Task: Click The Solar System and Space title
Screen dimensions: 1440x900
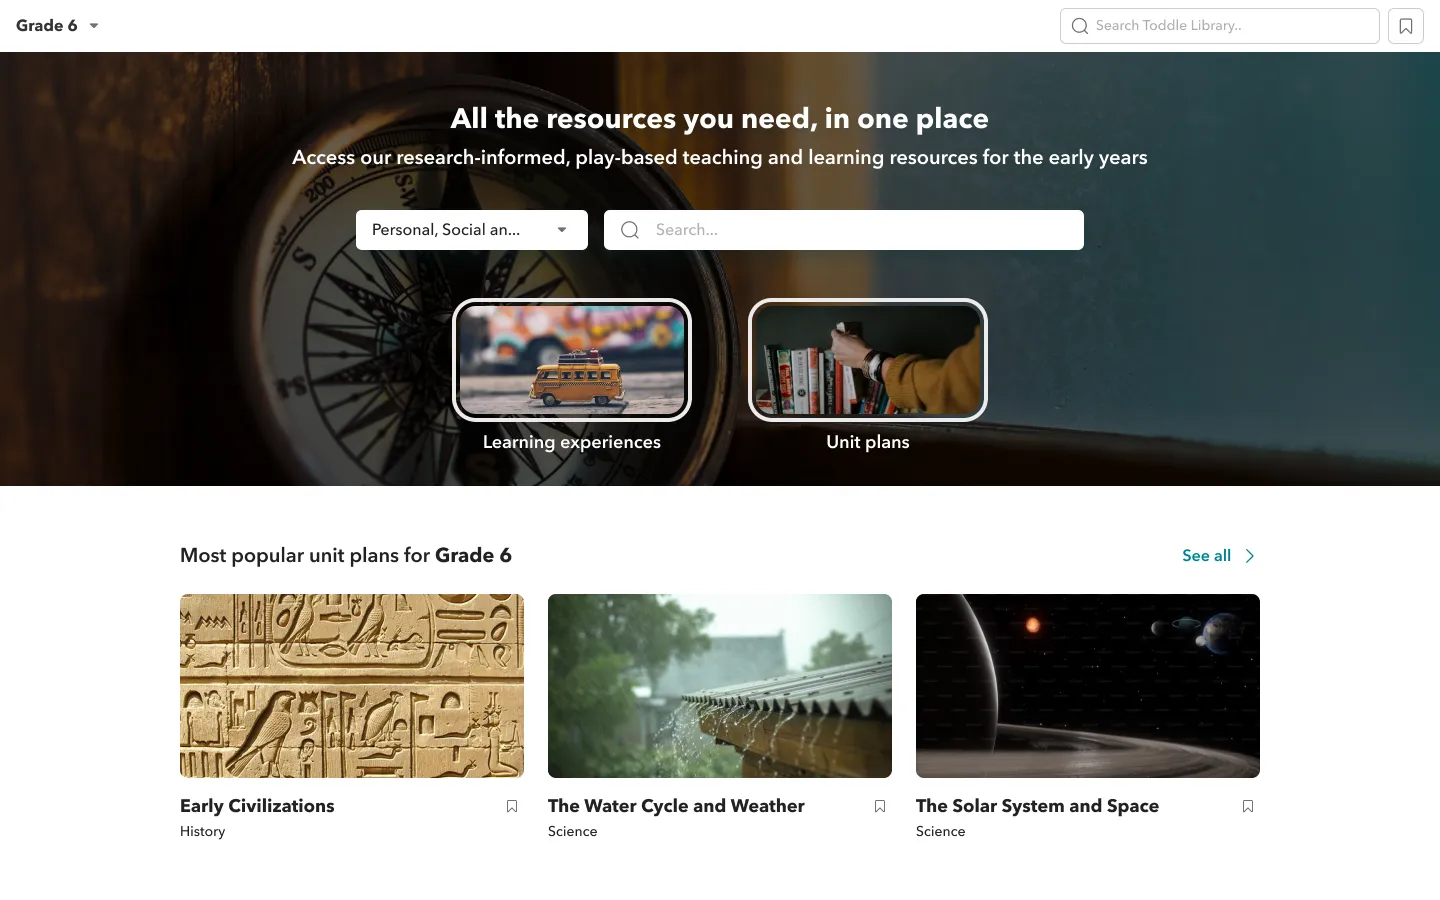Action: click(1037, 806)
